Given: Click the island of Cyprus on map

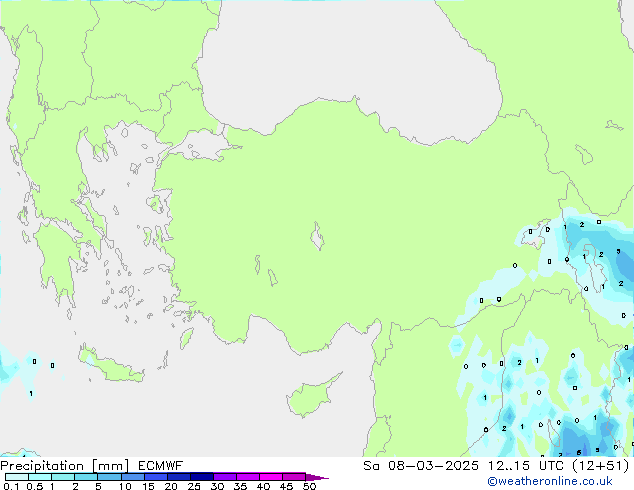Looking at the screenshot, I should [311, 396].
